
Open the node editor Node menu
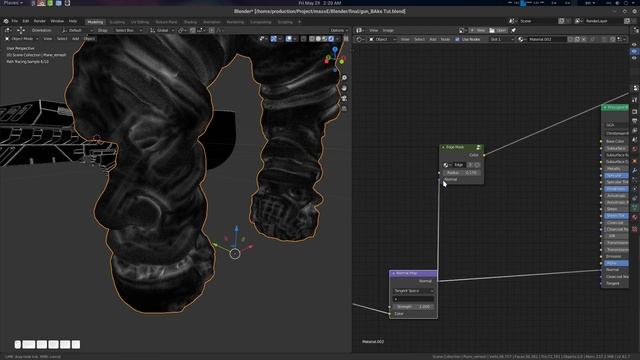coord(445,39)
